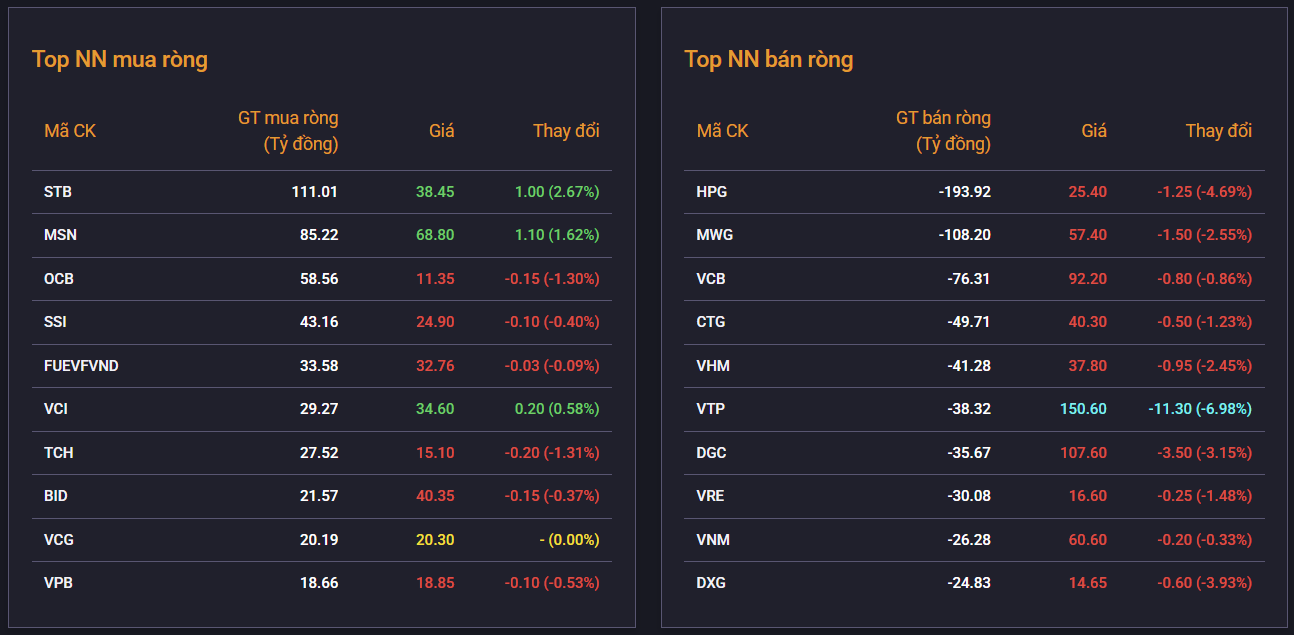The height and width of the screenshot is (635, 1294).
Task: Select VPB price 18.85
Action: pos(435,583)
